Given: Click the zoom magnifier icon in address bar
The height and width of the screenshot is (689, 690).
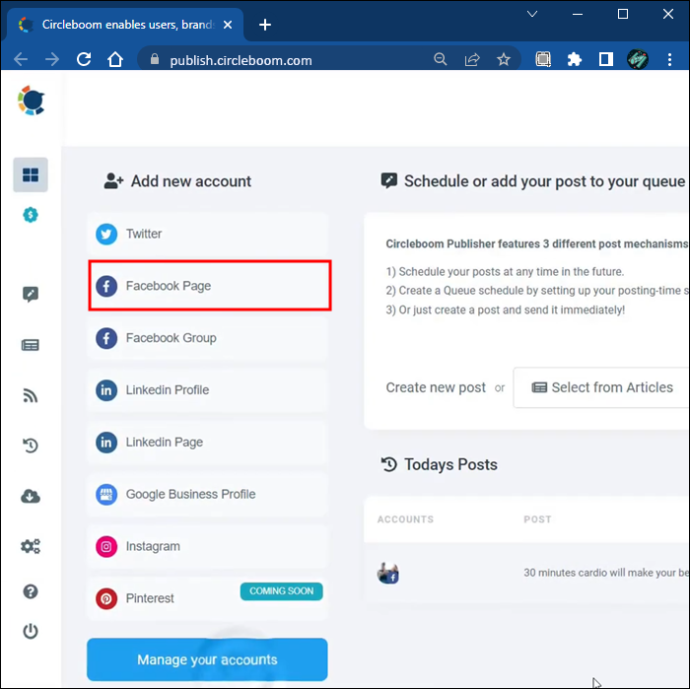Looking at the screenshot, I should pos(440,59).
